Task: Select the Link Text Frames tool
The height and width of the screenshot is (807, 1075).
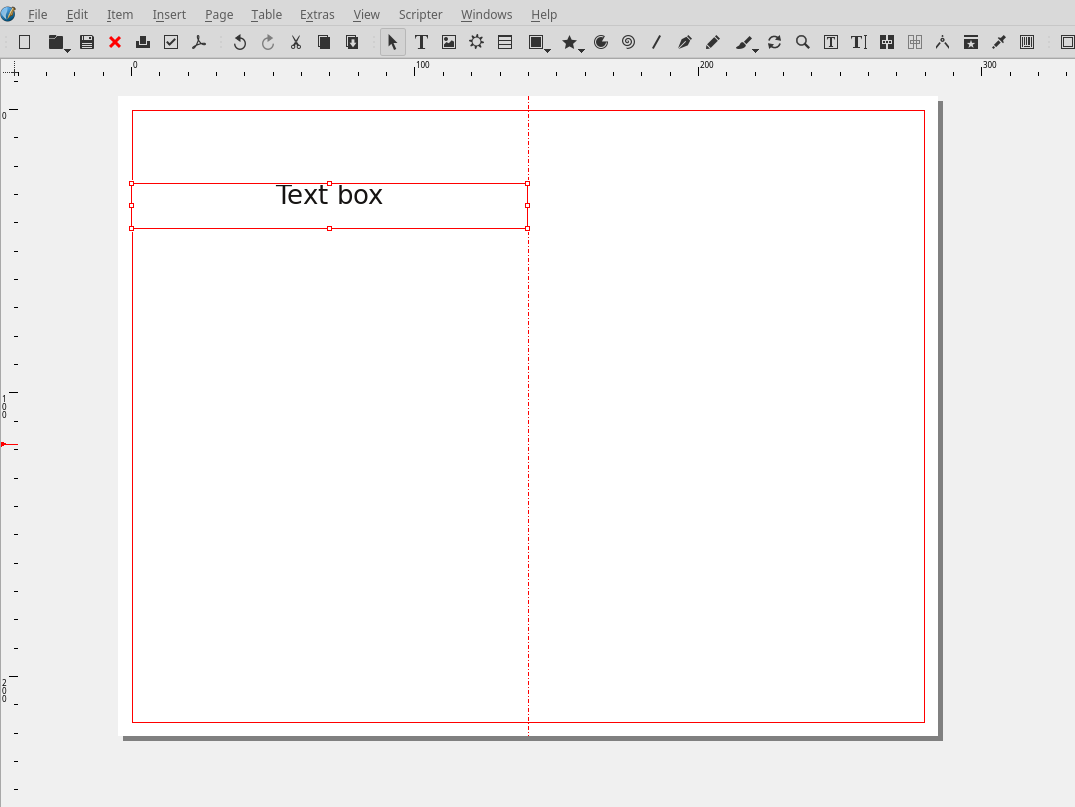Action: point(887,42)
